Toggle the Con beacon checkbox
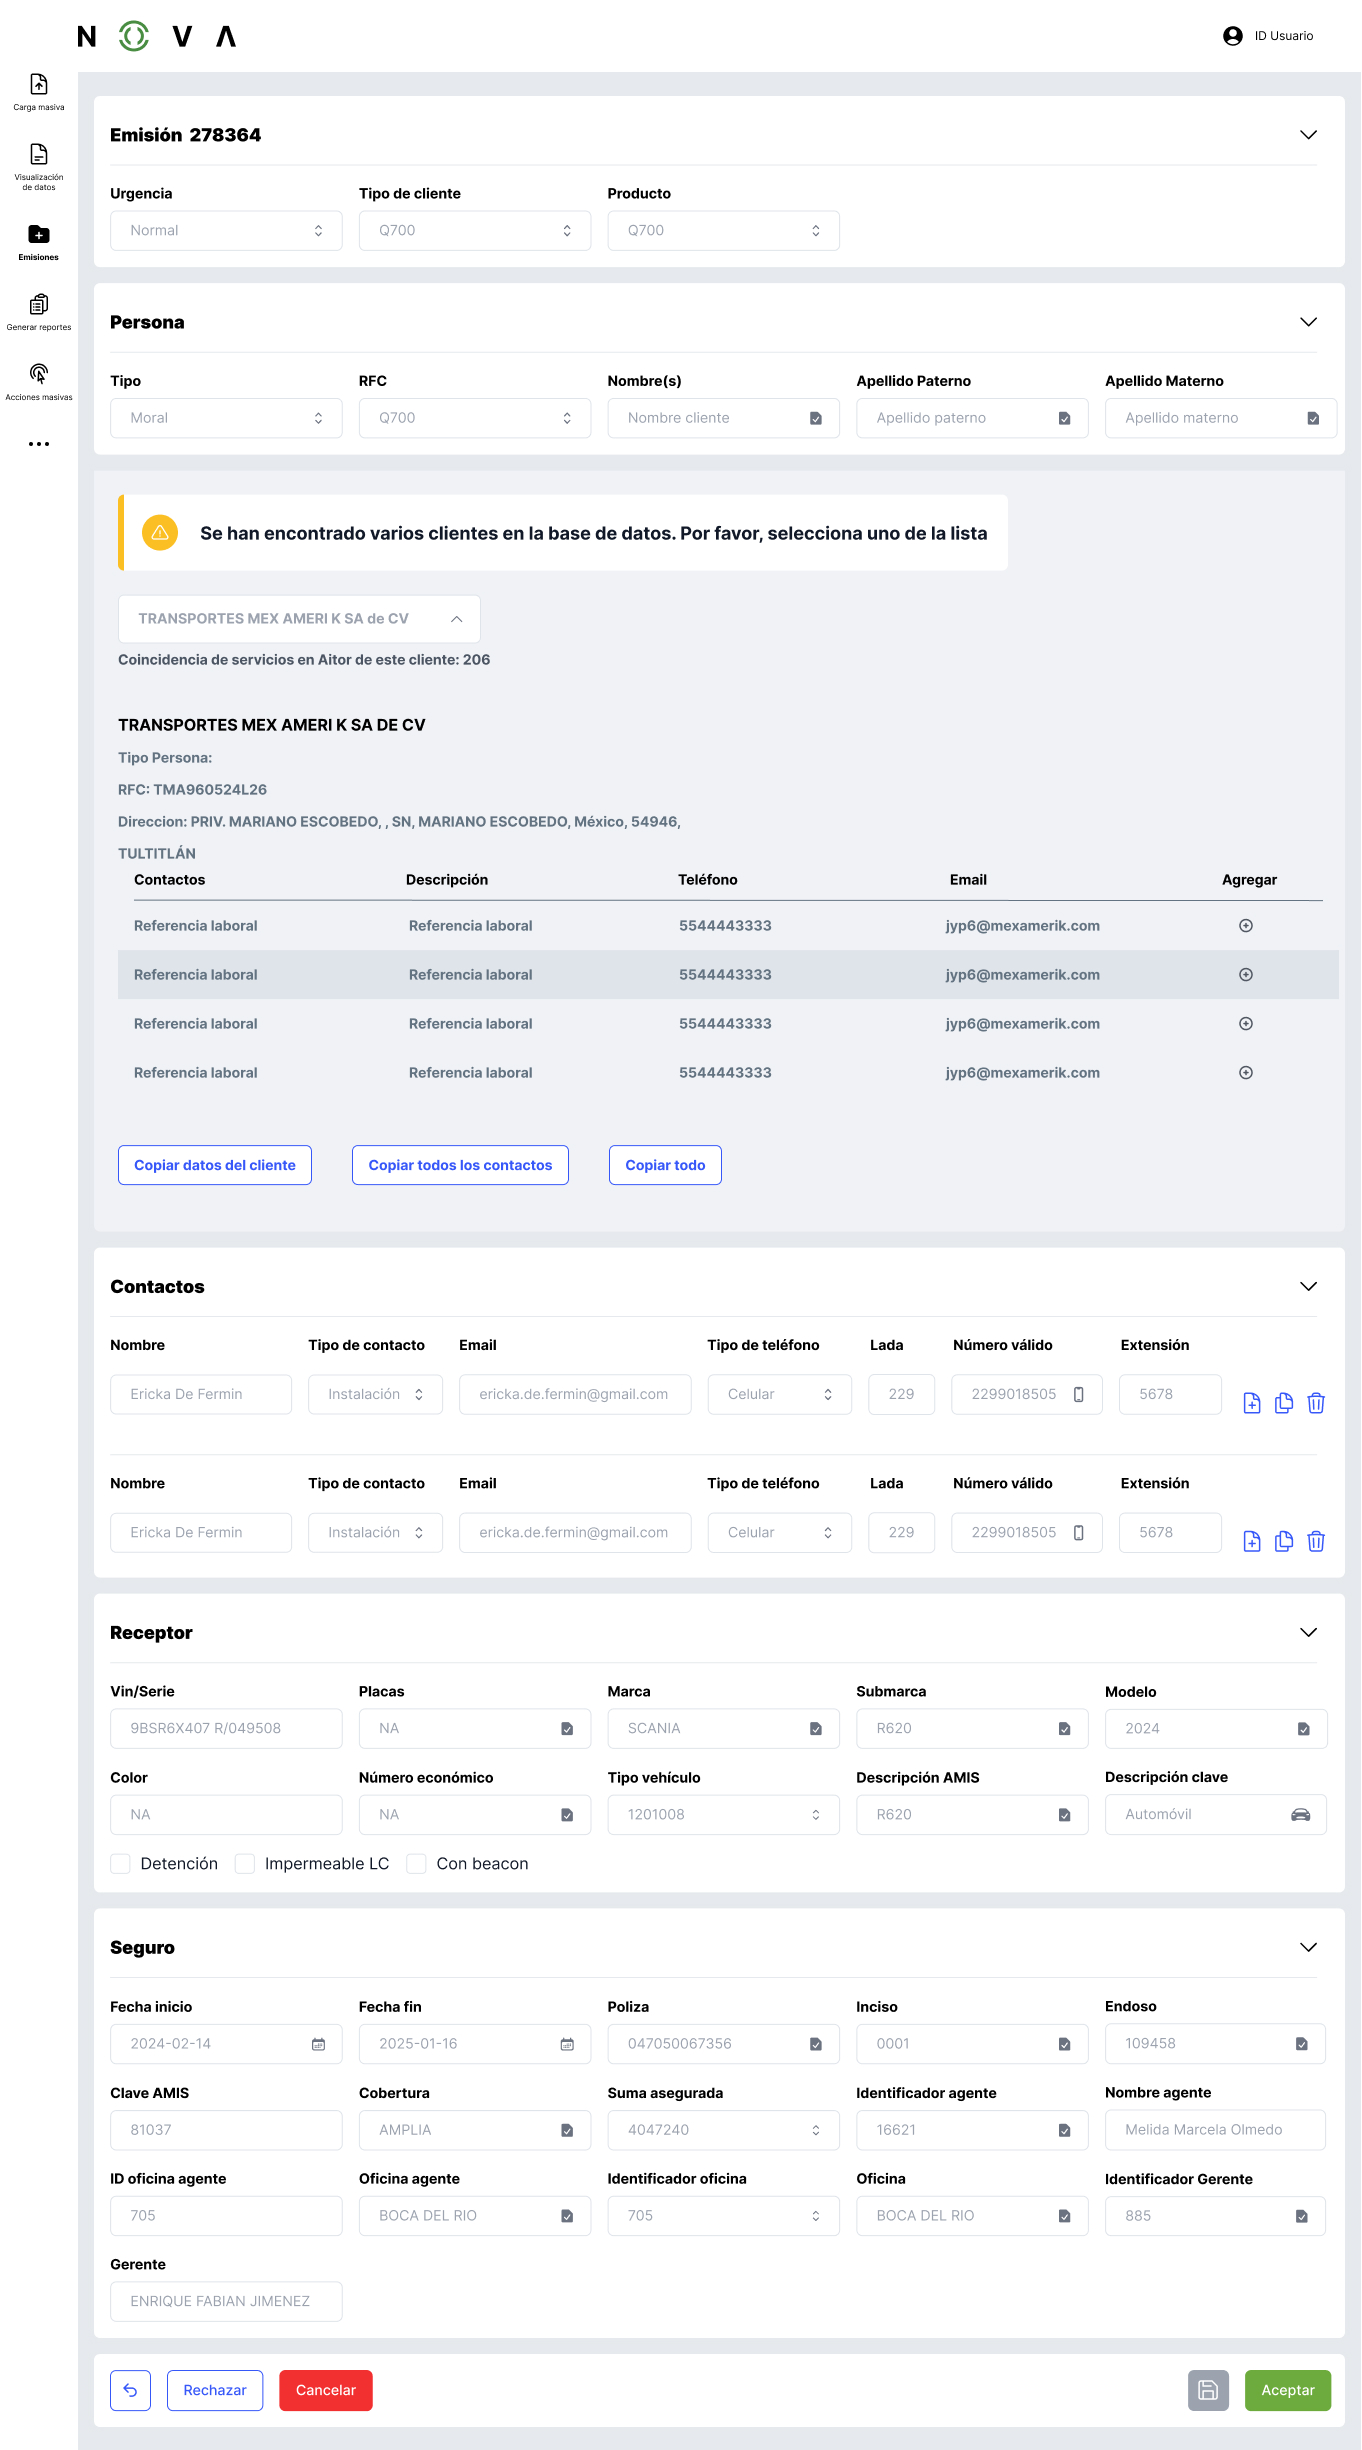 (416, 1864)
